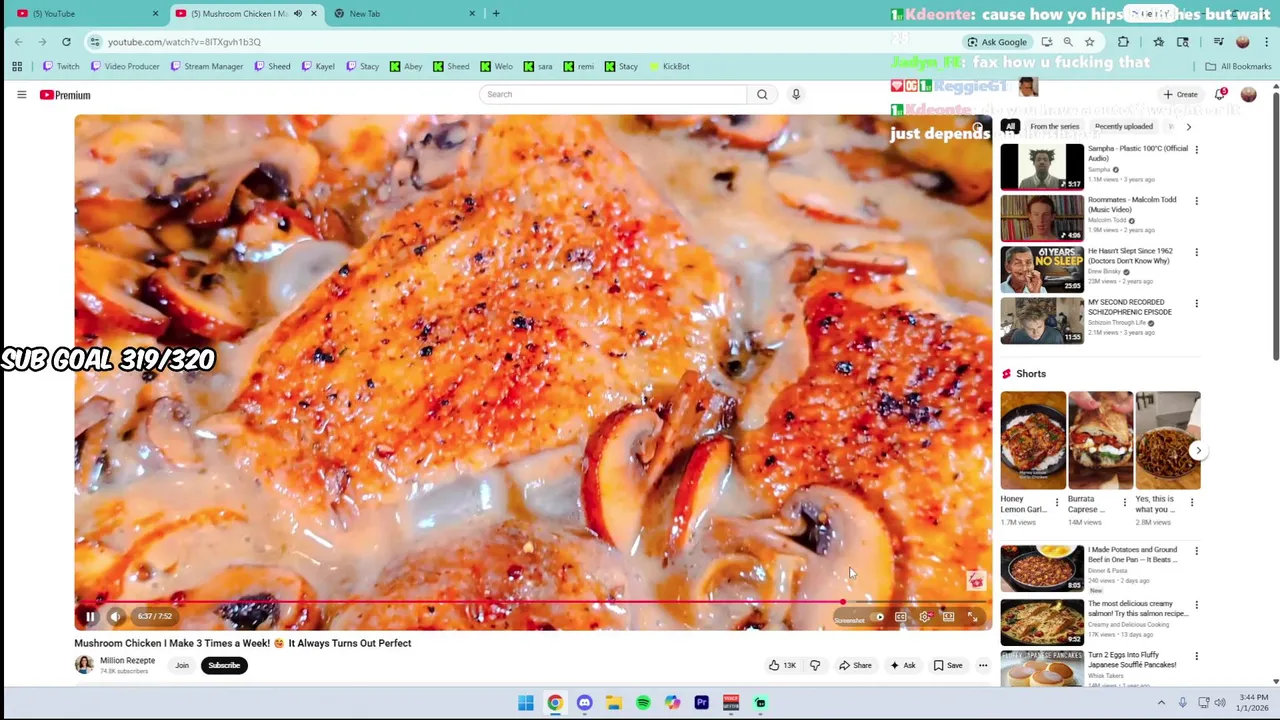The image size is (1280, 720).
Task: Open the player settings gear
Action: click(925, 617)
